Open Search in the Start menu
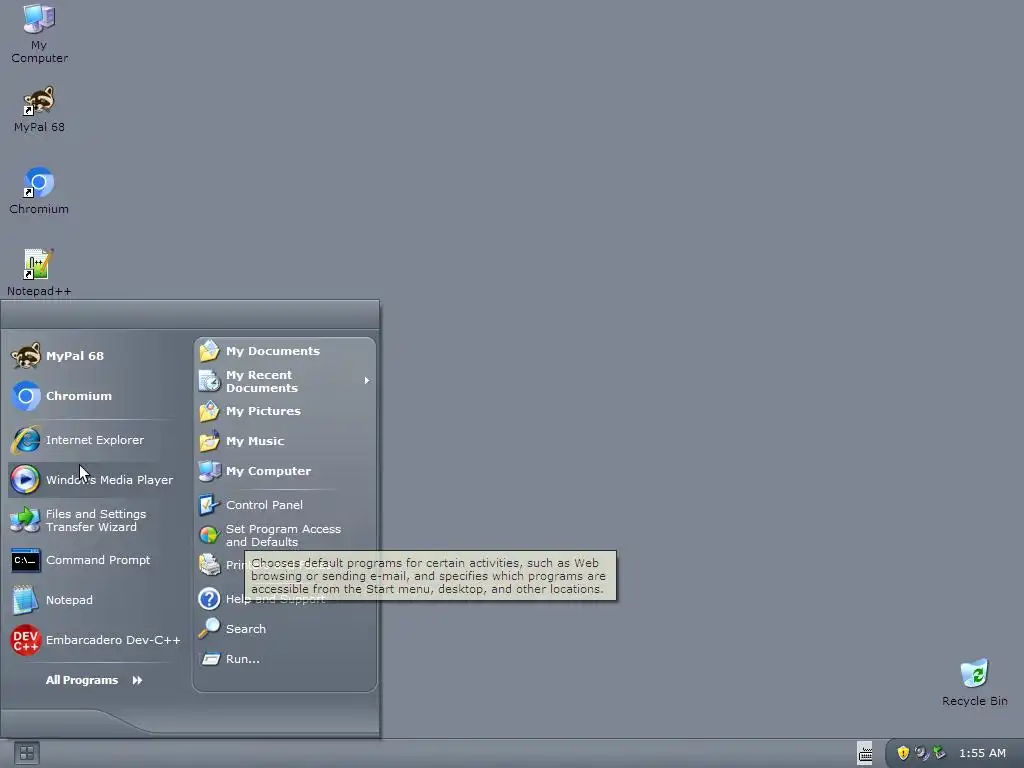1024x768 pixels. [x=285, y=629]
